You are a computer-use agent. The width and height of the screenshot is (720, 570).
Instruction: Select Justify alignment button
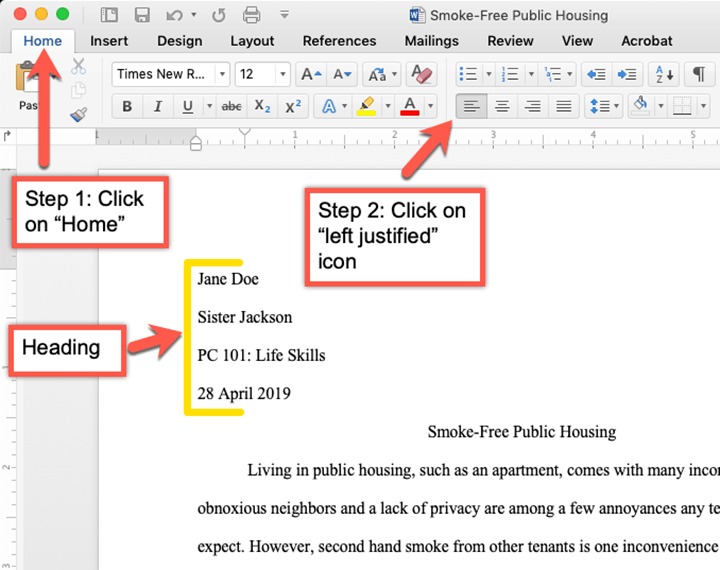pos(563,107)
